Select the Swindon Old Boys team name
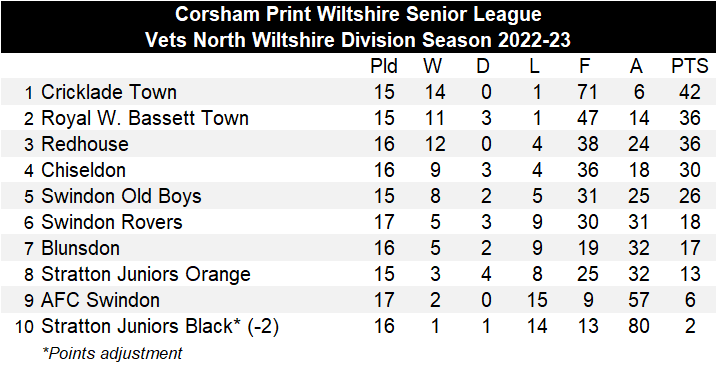Screen dimensions: 716x365 [x=121, y=196]
